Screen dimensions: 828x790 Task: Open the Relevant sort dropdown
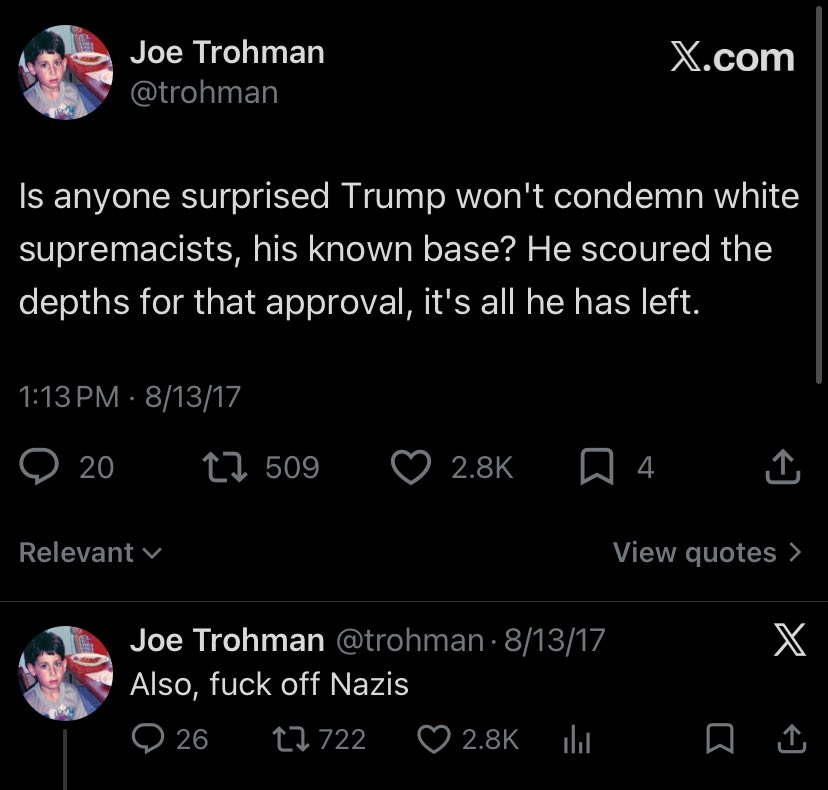pyautogui.click(x=90, y=552)
